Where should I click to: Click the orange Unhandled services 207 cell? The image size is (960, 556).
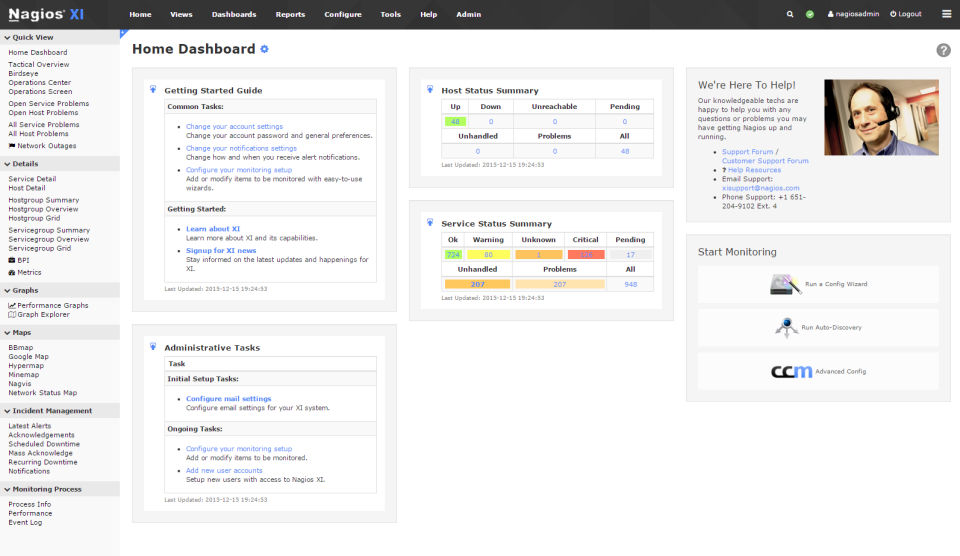pos(478,284)
